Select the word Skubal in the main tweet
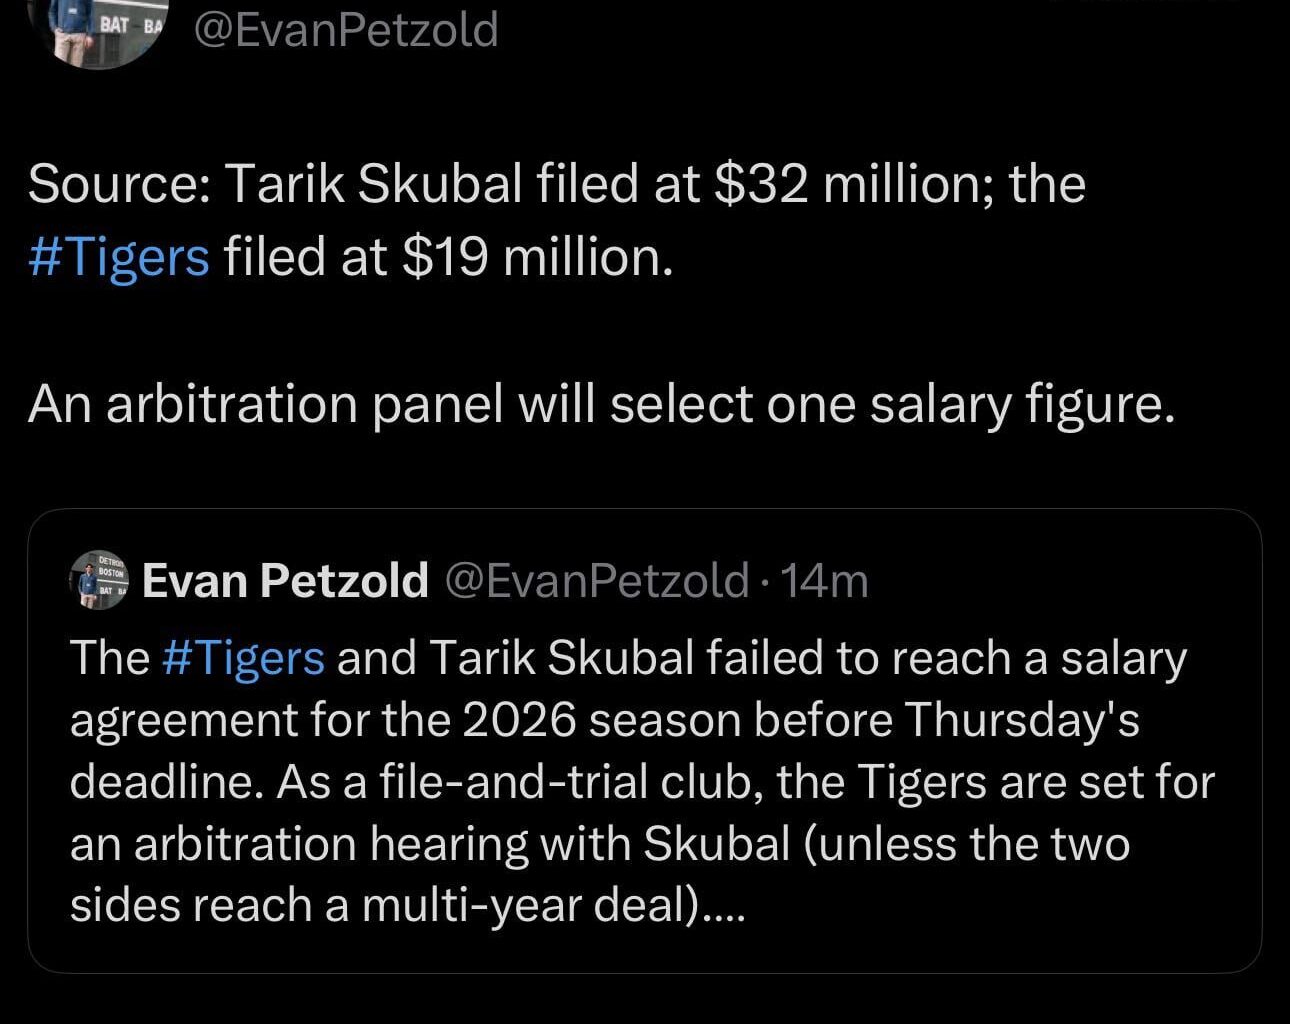The image size is (1290, 1024). coord(440,183)
